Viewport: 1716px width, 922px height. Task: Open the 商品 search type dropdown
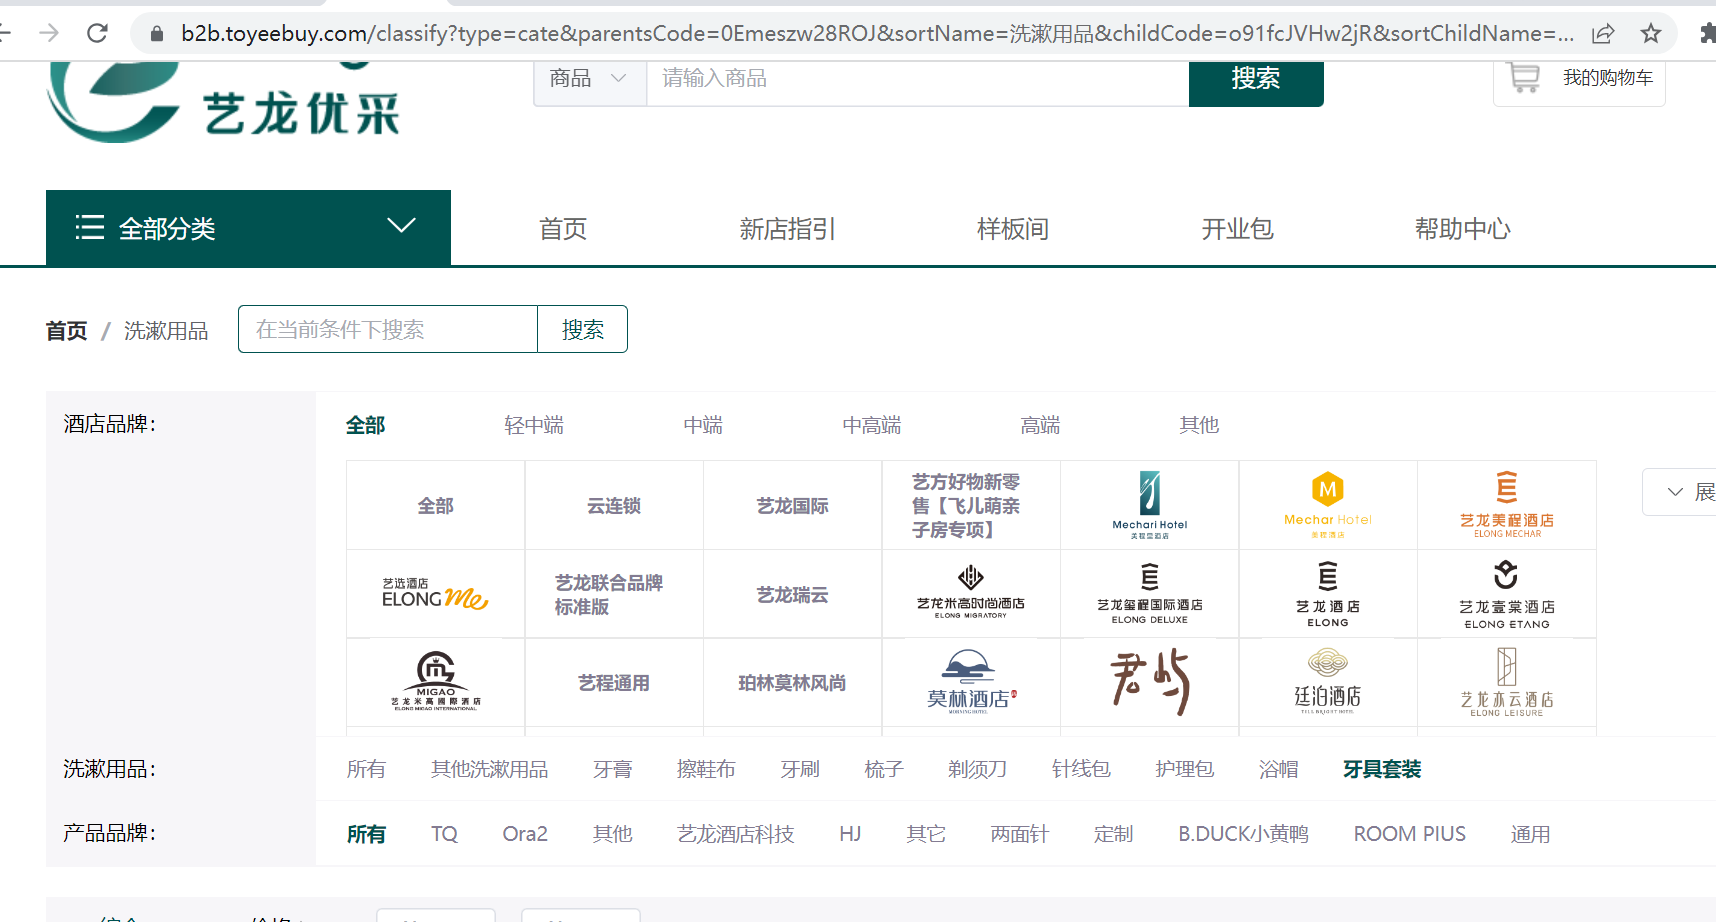click(x=589, y=78)
